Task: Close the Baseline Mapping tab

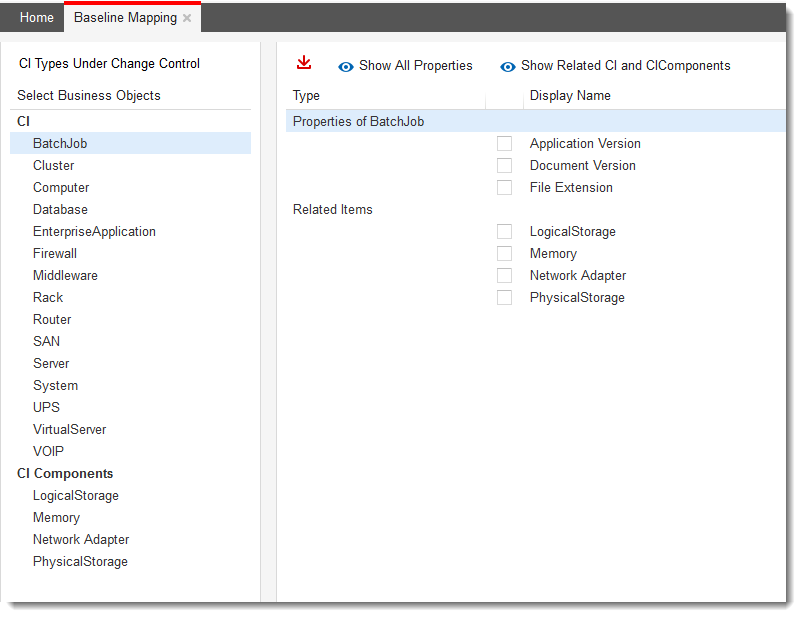Action: point(187,18)
